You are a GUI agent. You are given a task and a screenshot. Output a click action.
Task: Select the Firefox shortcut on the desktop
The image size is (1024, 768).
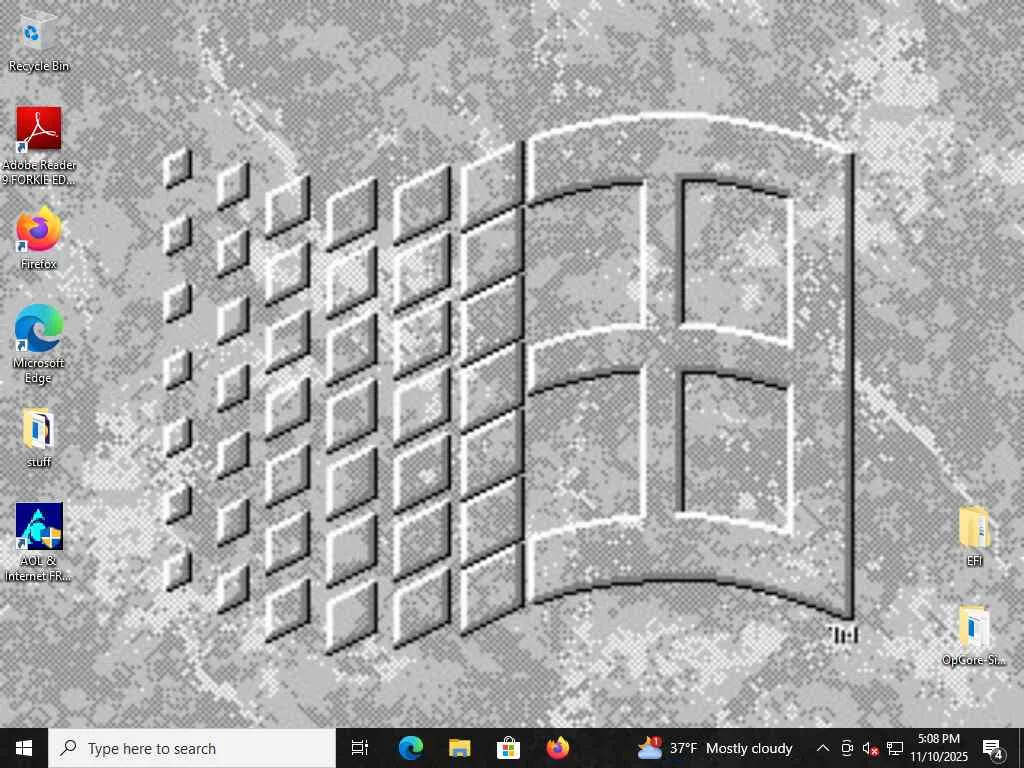click(x=39, y=238)
